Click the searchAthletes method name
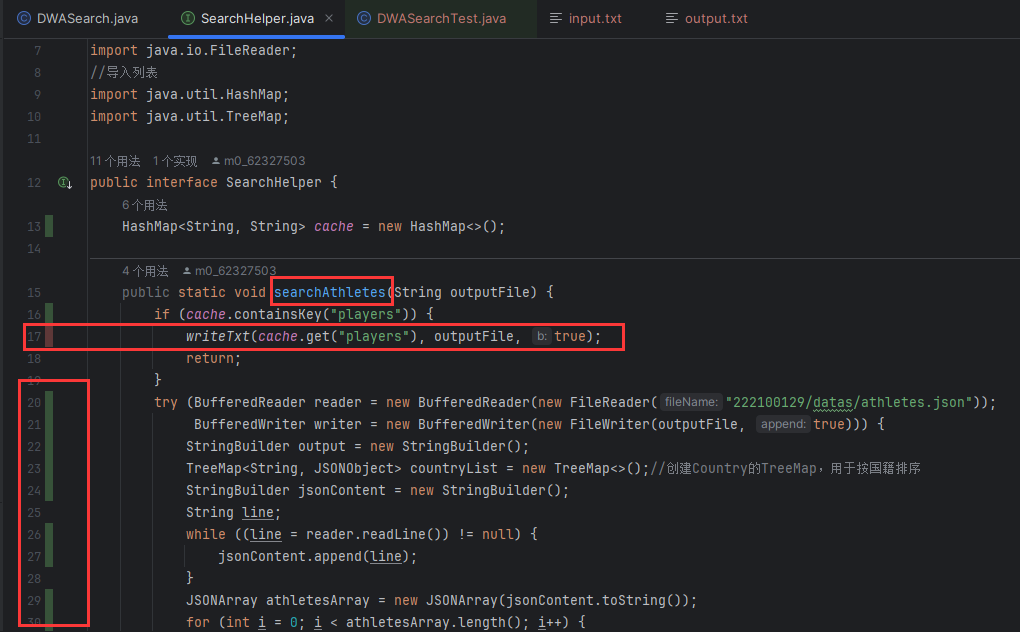Screen dimensions: 1020x632 pyautogui.click(x=330, y=292)
